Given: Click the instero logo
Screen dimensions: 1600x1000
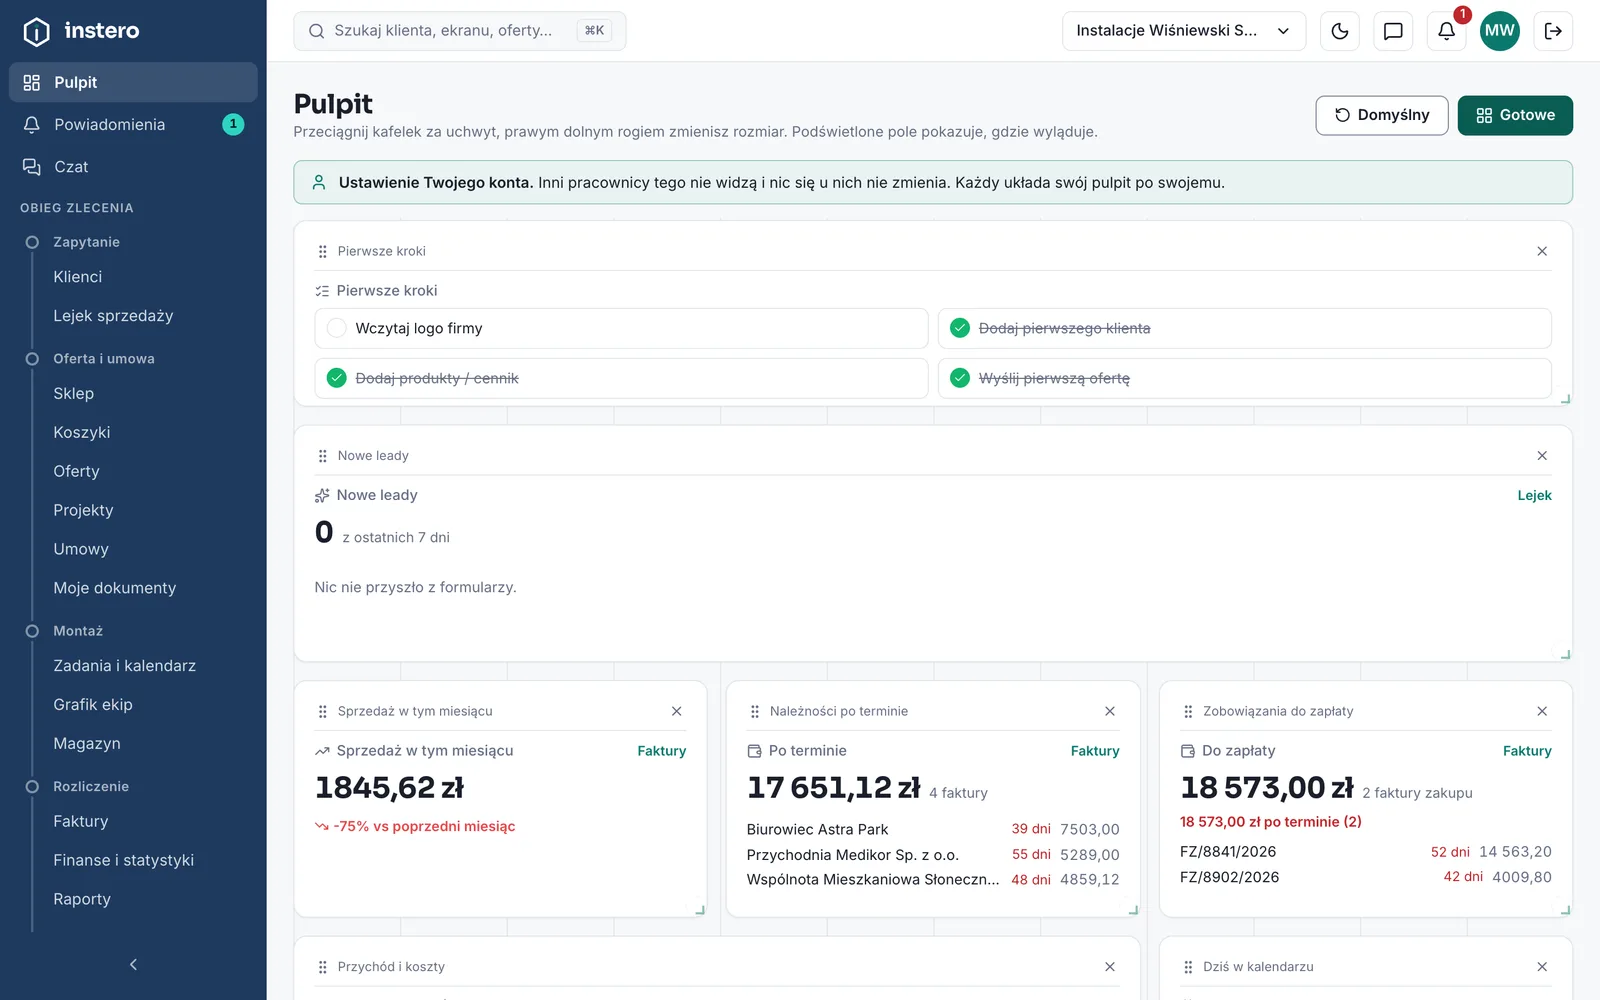Looking at the screenshot, I should point(81,31).
